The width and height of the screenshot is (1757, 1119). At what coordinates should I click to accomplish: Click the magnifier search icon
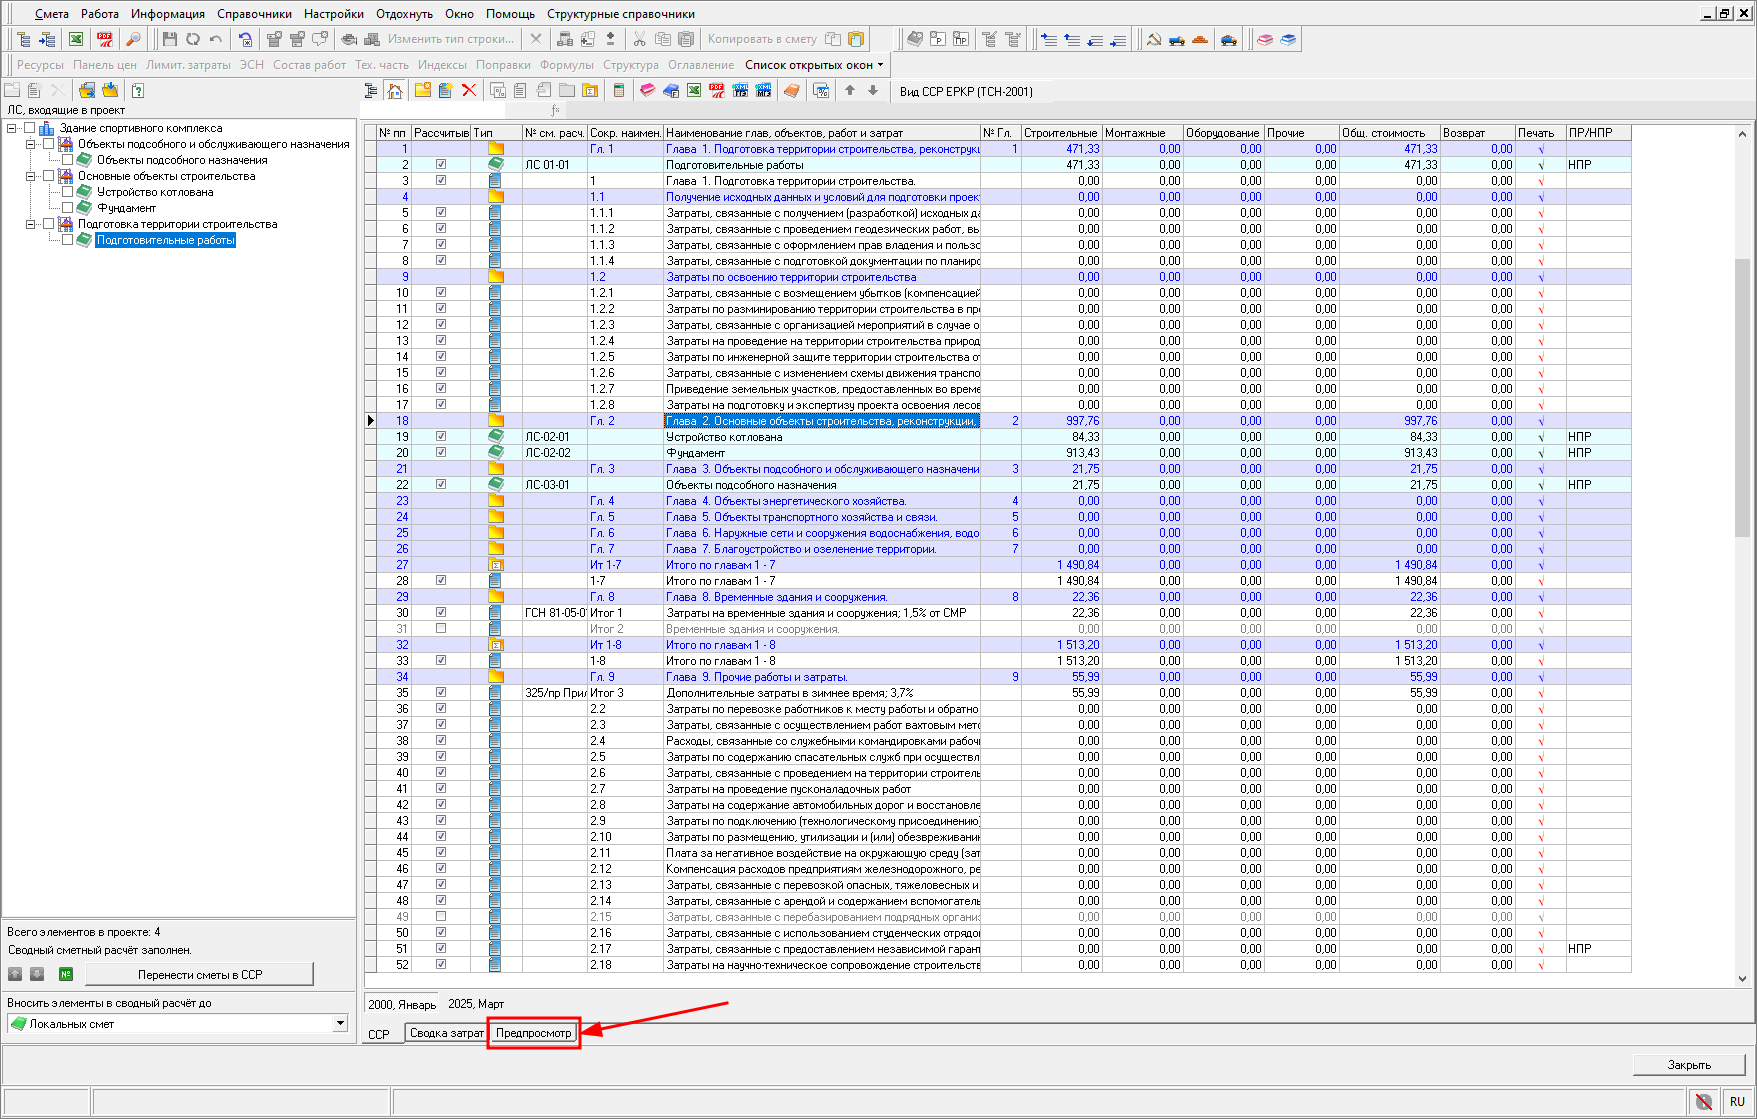[x=132, y=39]
